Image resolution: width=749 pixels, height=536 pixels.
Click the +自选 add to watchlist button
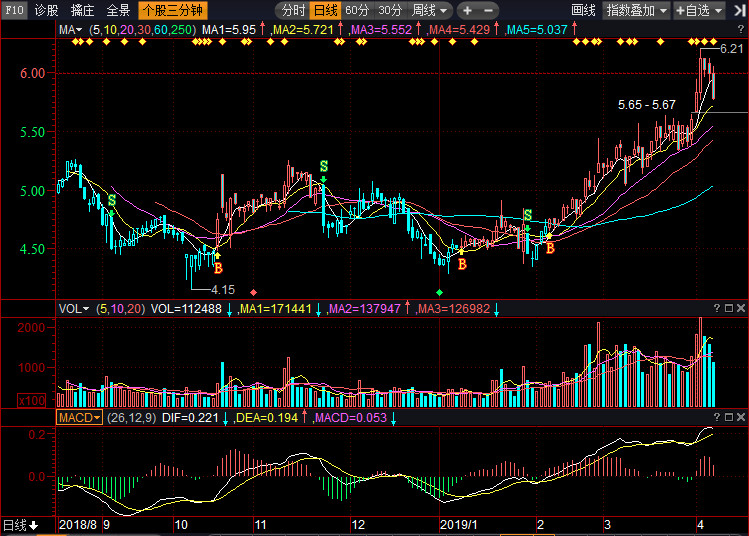(703, 10)
